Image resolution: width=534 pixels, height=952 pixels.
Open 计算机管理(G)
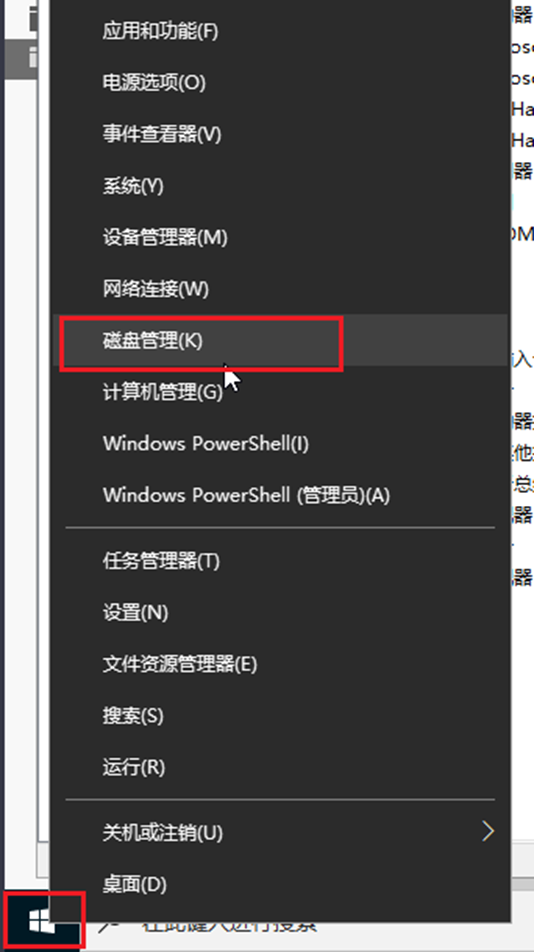click(280, 392)
